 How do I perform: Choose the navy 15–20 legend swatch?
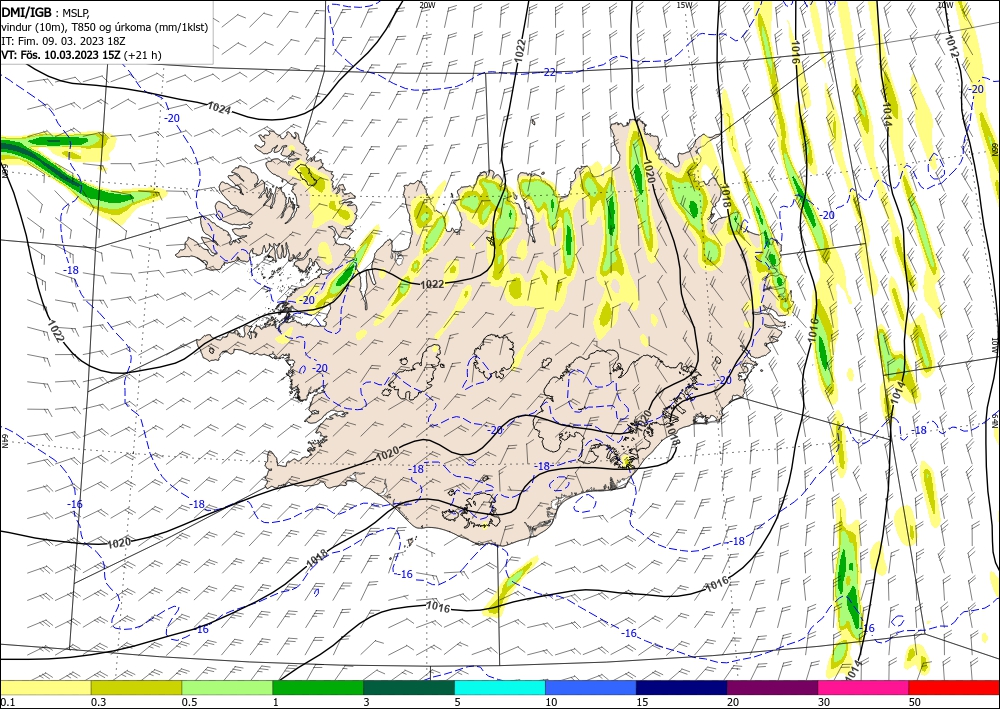click(682, 687)
